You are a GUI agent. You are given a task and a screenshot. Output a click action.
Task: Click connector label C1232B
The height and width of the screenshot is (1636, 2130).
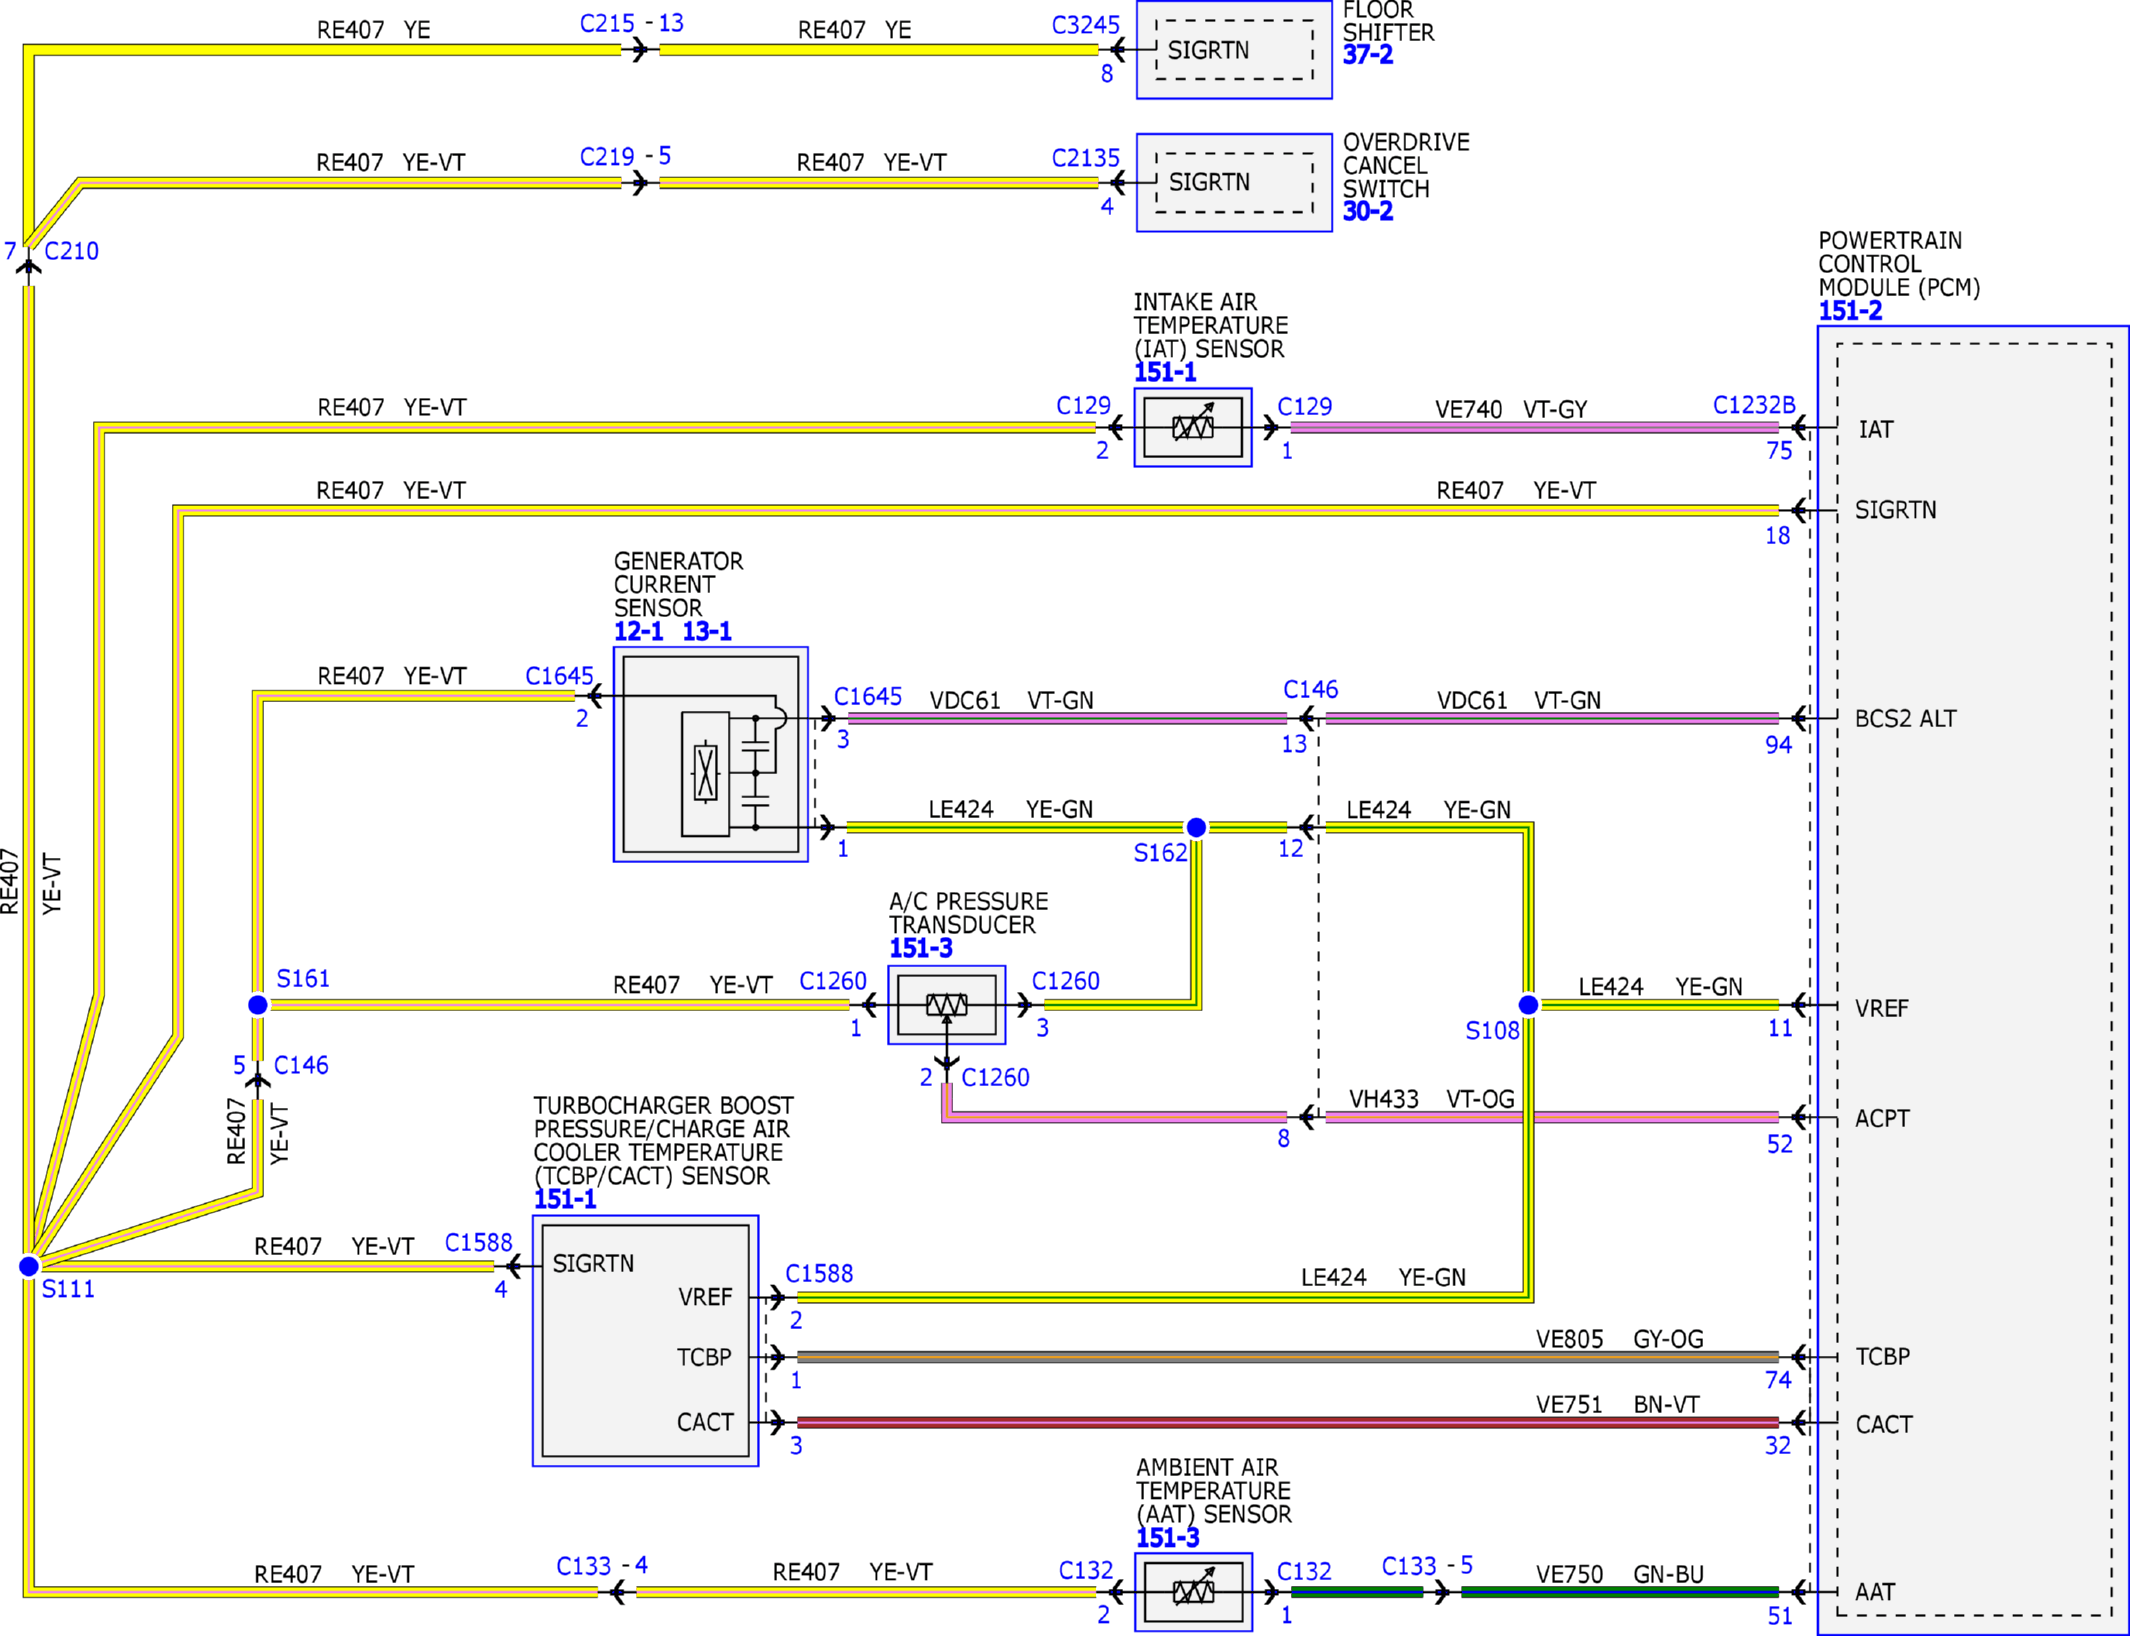tap(1754, 405)
